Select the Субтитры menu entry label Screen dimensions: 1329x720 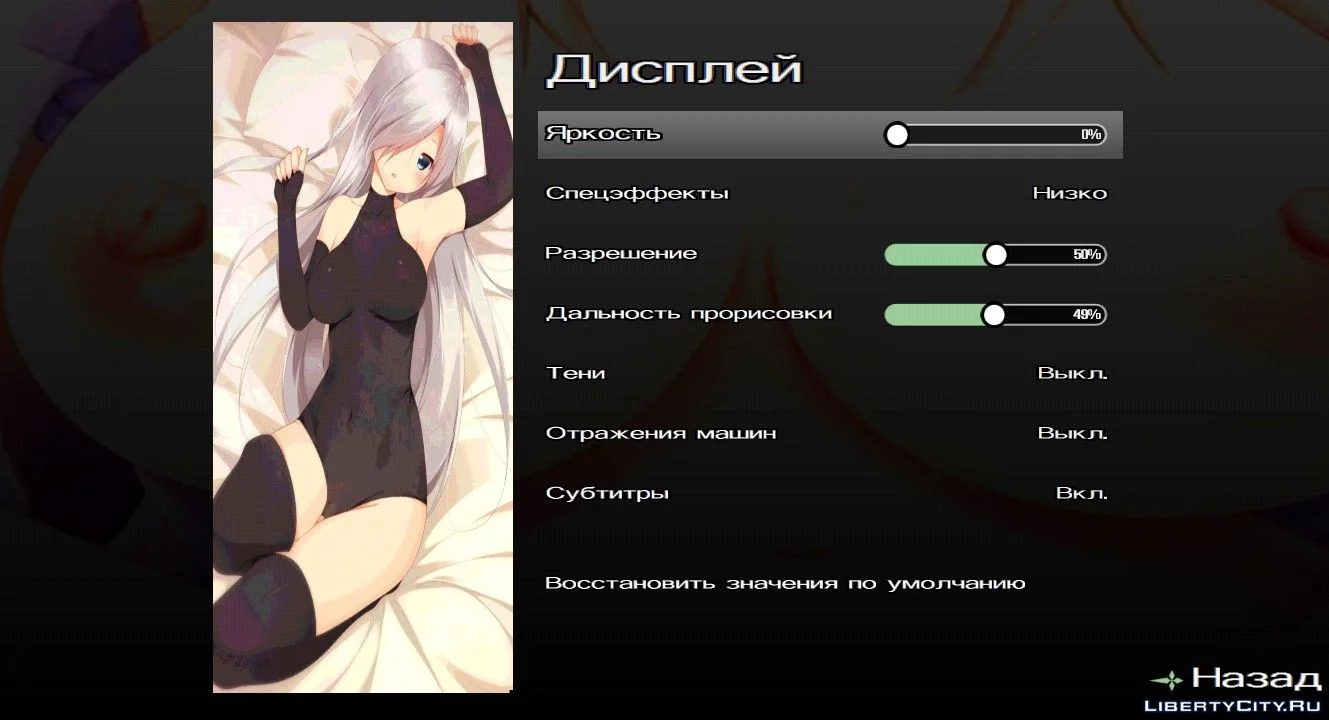click(x=607, y=494)
